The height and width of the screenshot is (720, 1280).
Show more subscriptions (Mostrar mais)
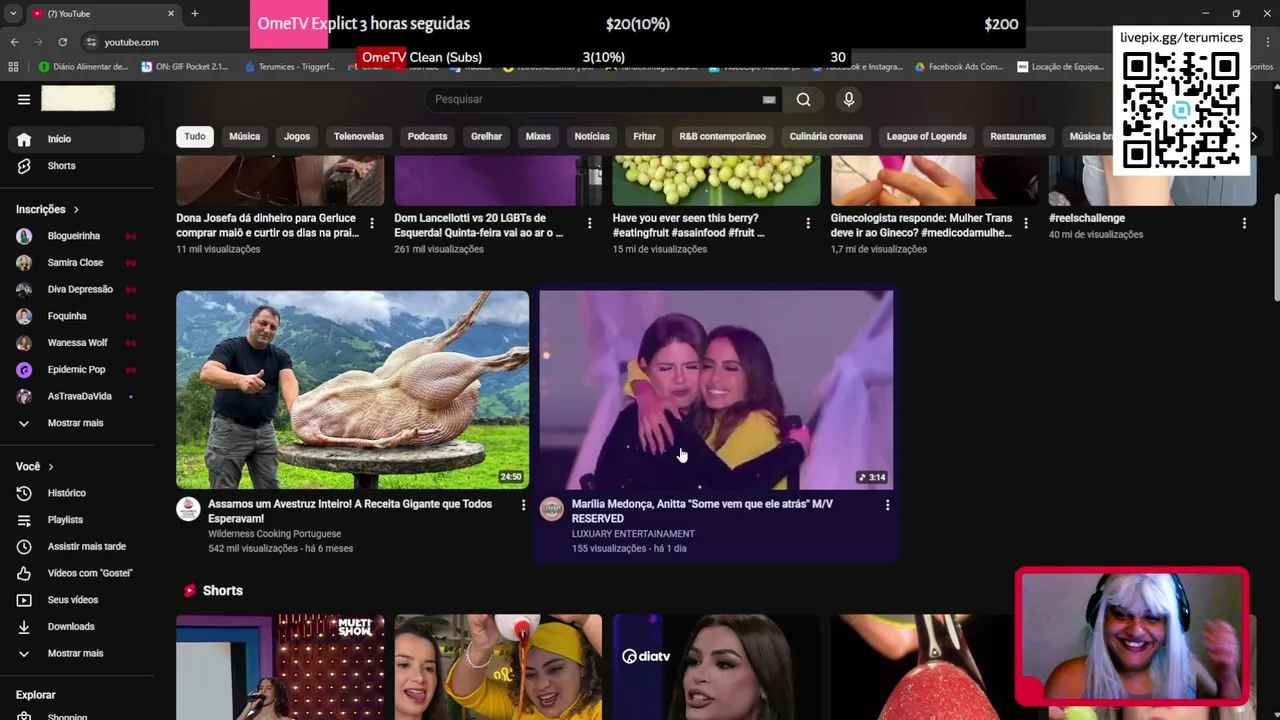[x=77, y=423]
